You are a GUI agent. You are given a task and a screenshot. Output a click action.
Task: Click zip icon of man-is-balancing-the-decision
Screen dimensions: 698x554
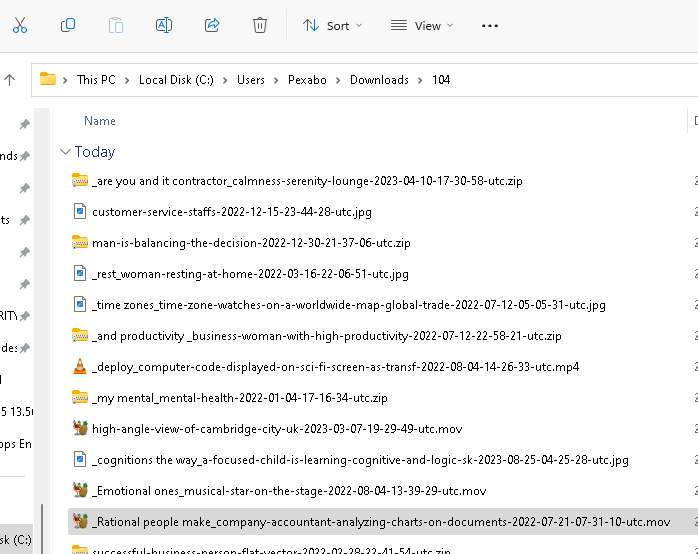[80, 242]
